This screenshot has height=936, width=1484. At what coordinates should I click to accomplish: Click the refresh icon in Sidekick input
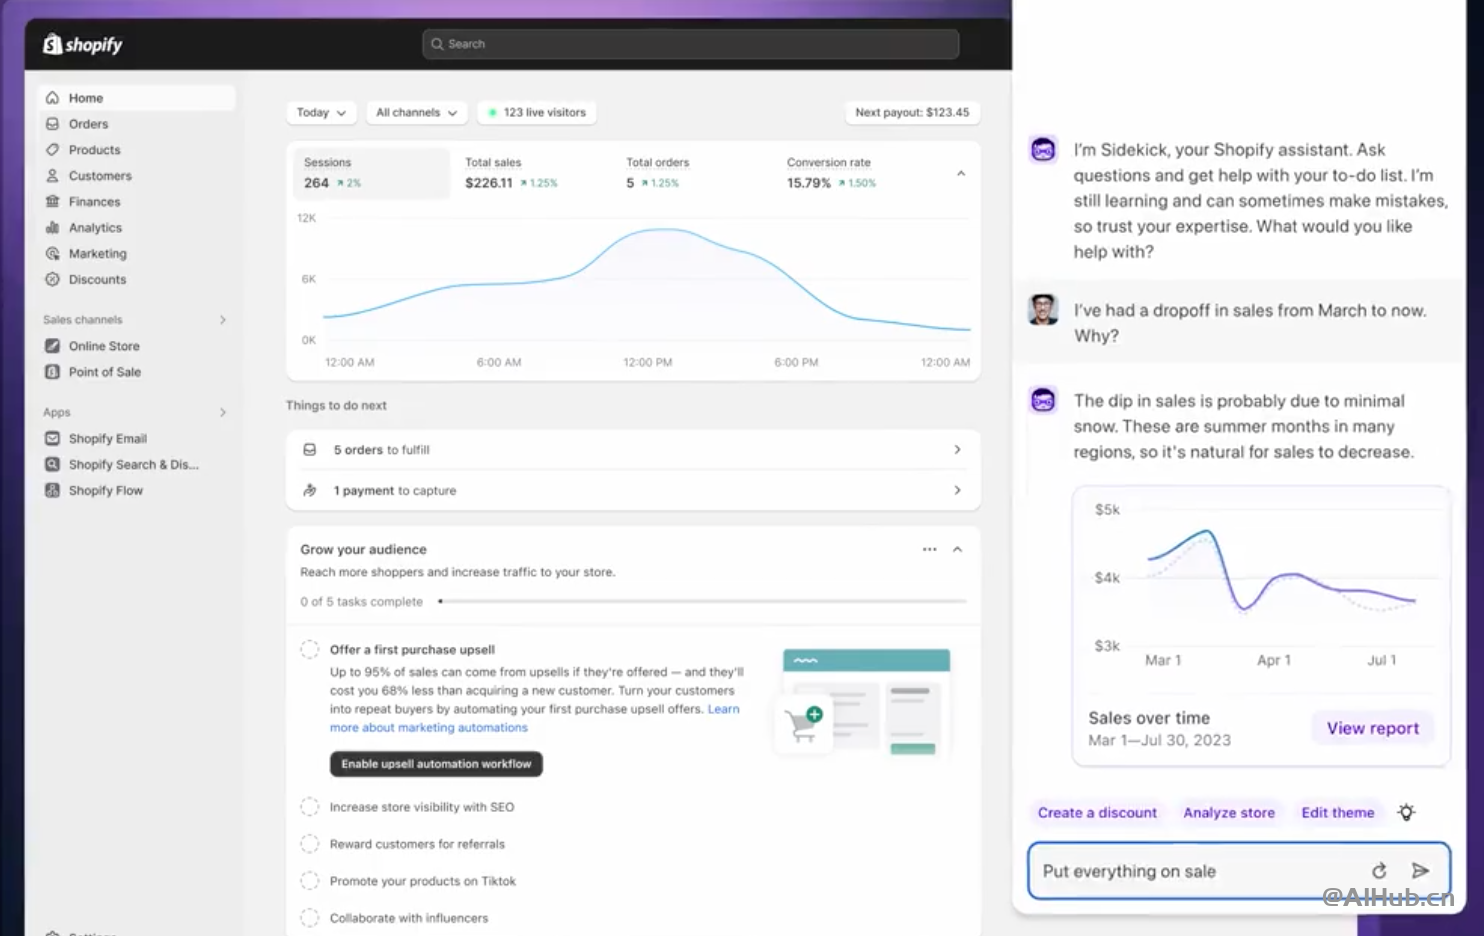(1379, 871)
